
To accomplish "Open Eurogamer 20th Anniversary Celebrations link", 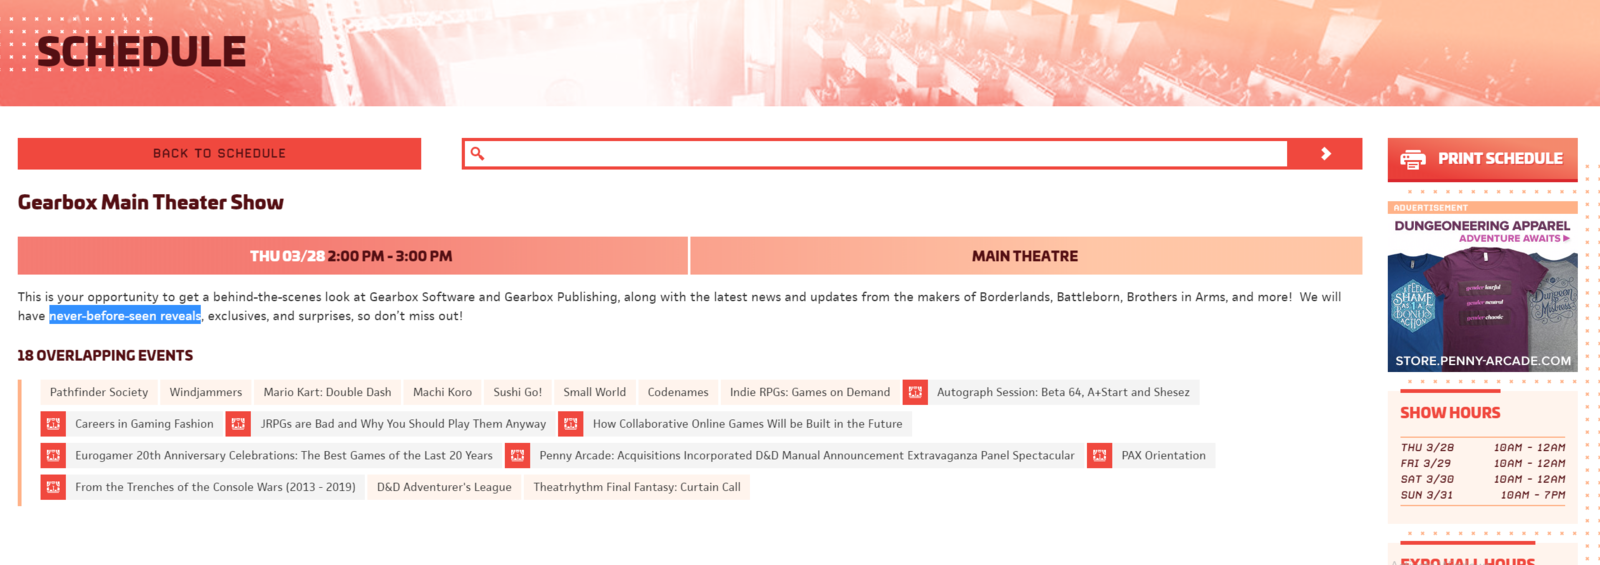I will 284,455.
